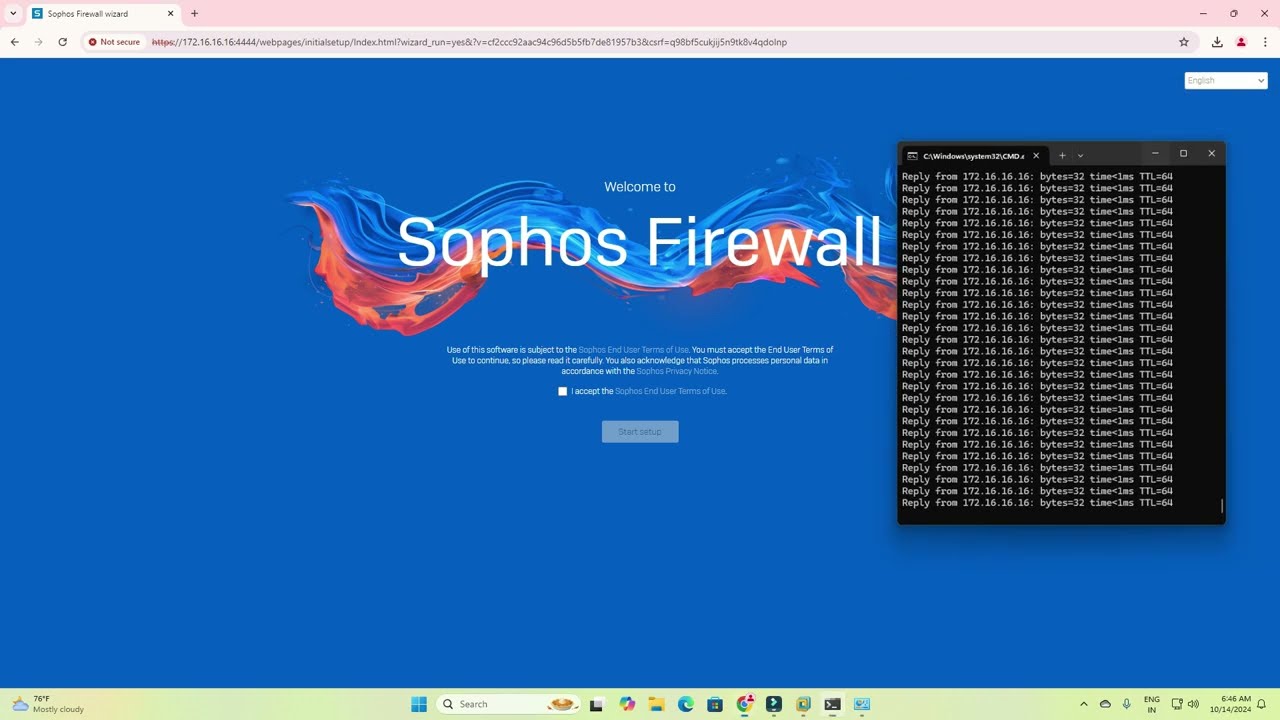Click the terminal vertical scrollbar thumb
Image resolution: width=1280 pixels, height=720 pixels.
tap(1222, 506)
